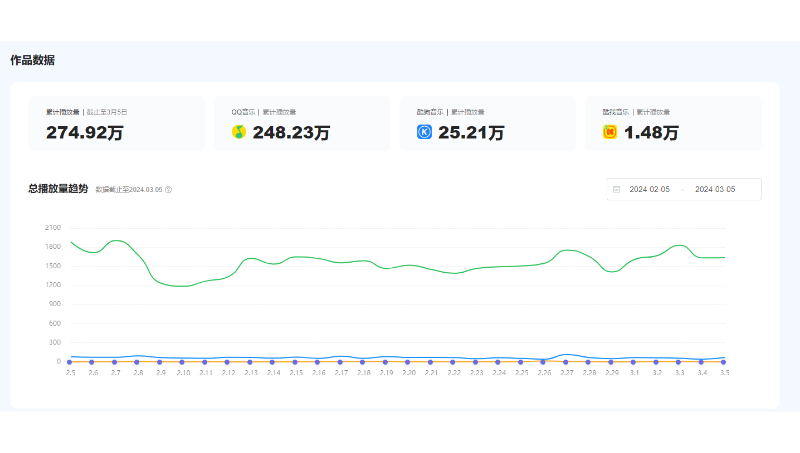Click the y-axis value 1500
This screenshot has width=800, height=453.
click(53, 266)
